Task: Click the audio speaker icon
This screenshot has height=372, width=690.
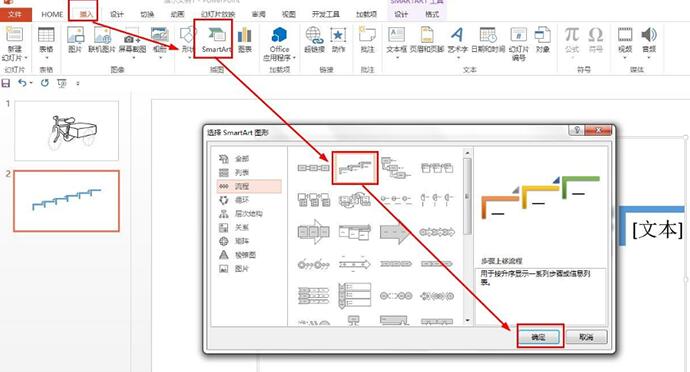Action: coord(649,34)
